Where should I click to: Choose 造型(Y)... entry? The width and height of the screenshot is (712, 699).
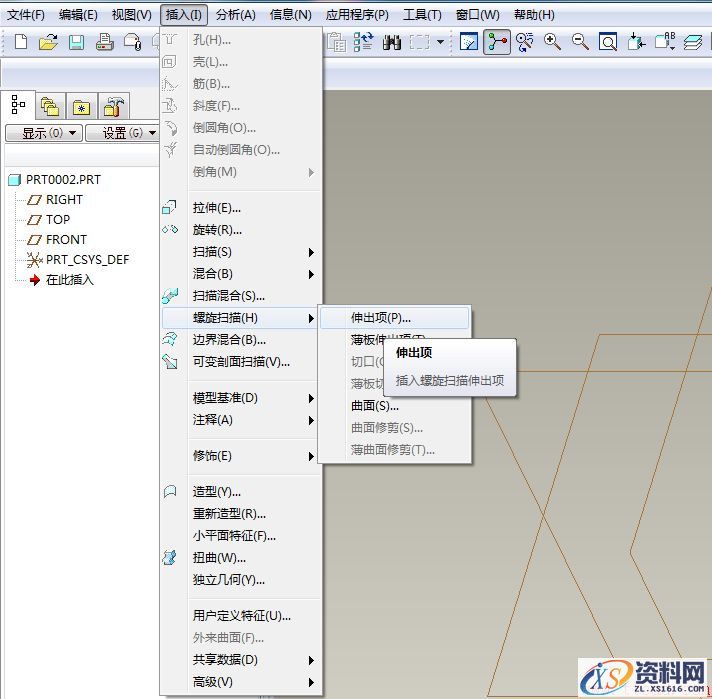pos(241,492)
